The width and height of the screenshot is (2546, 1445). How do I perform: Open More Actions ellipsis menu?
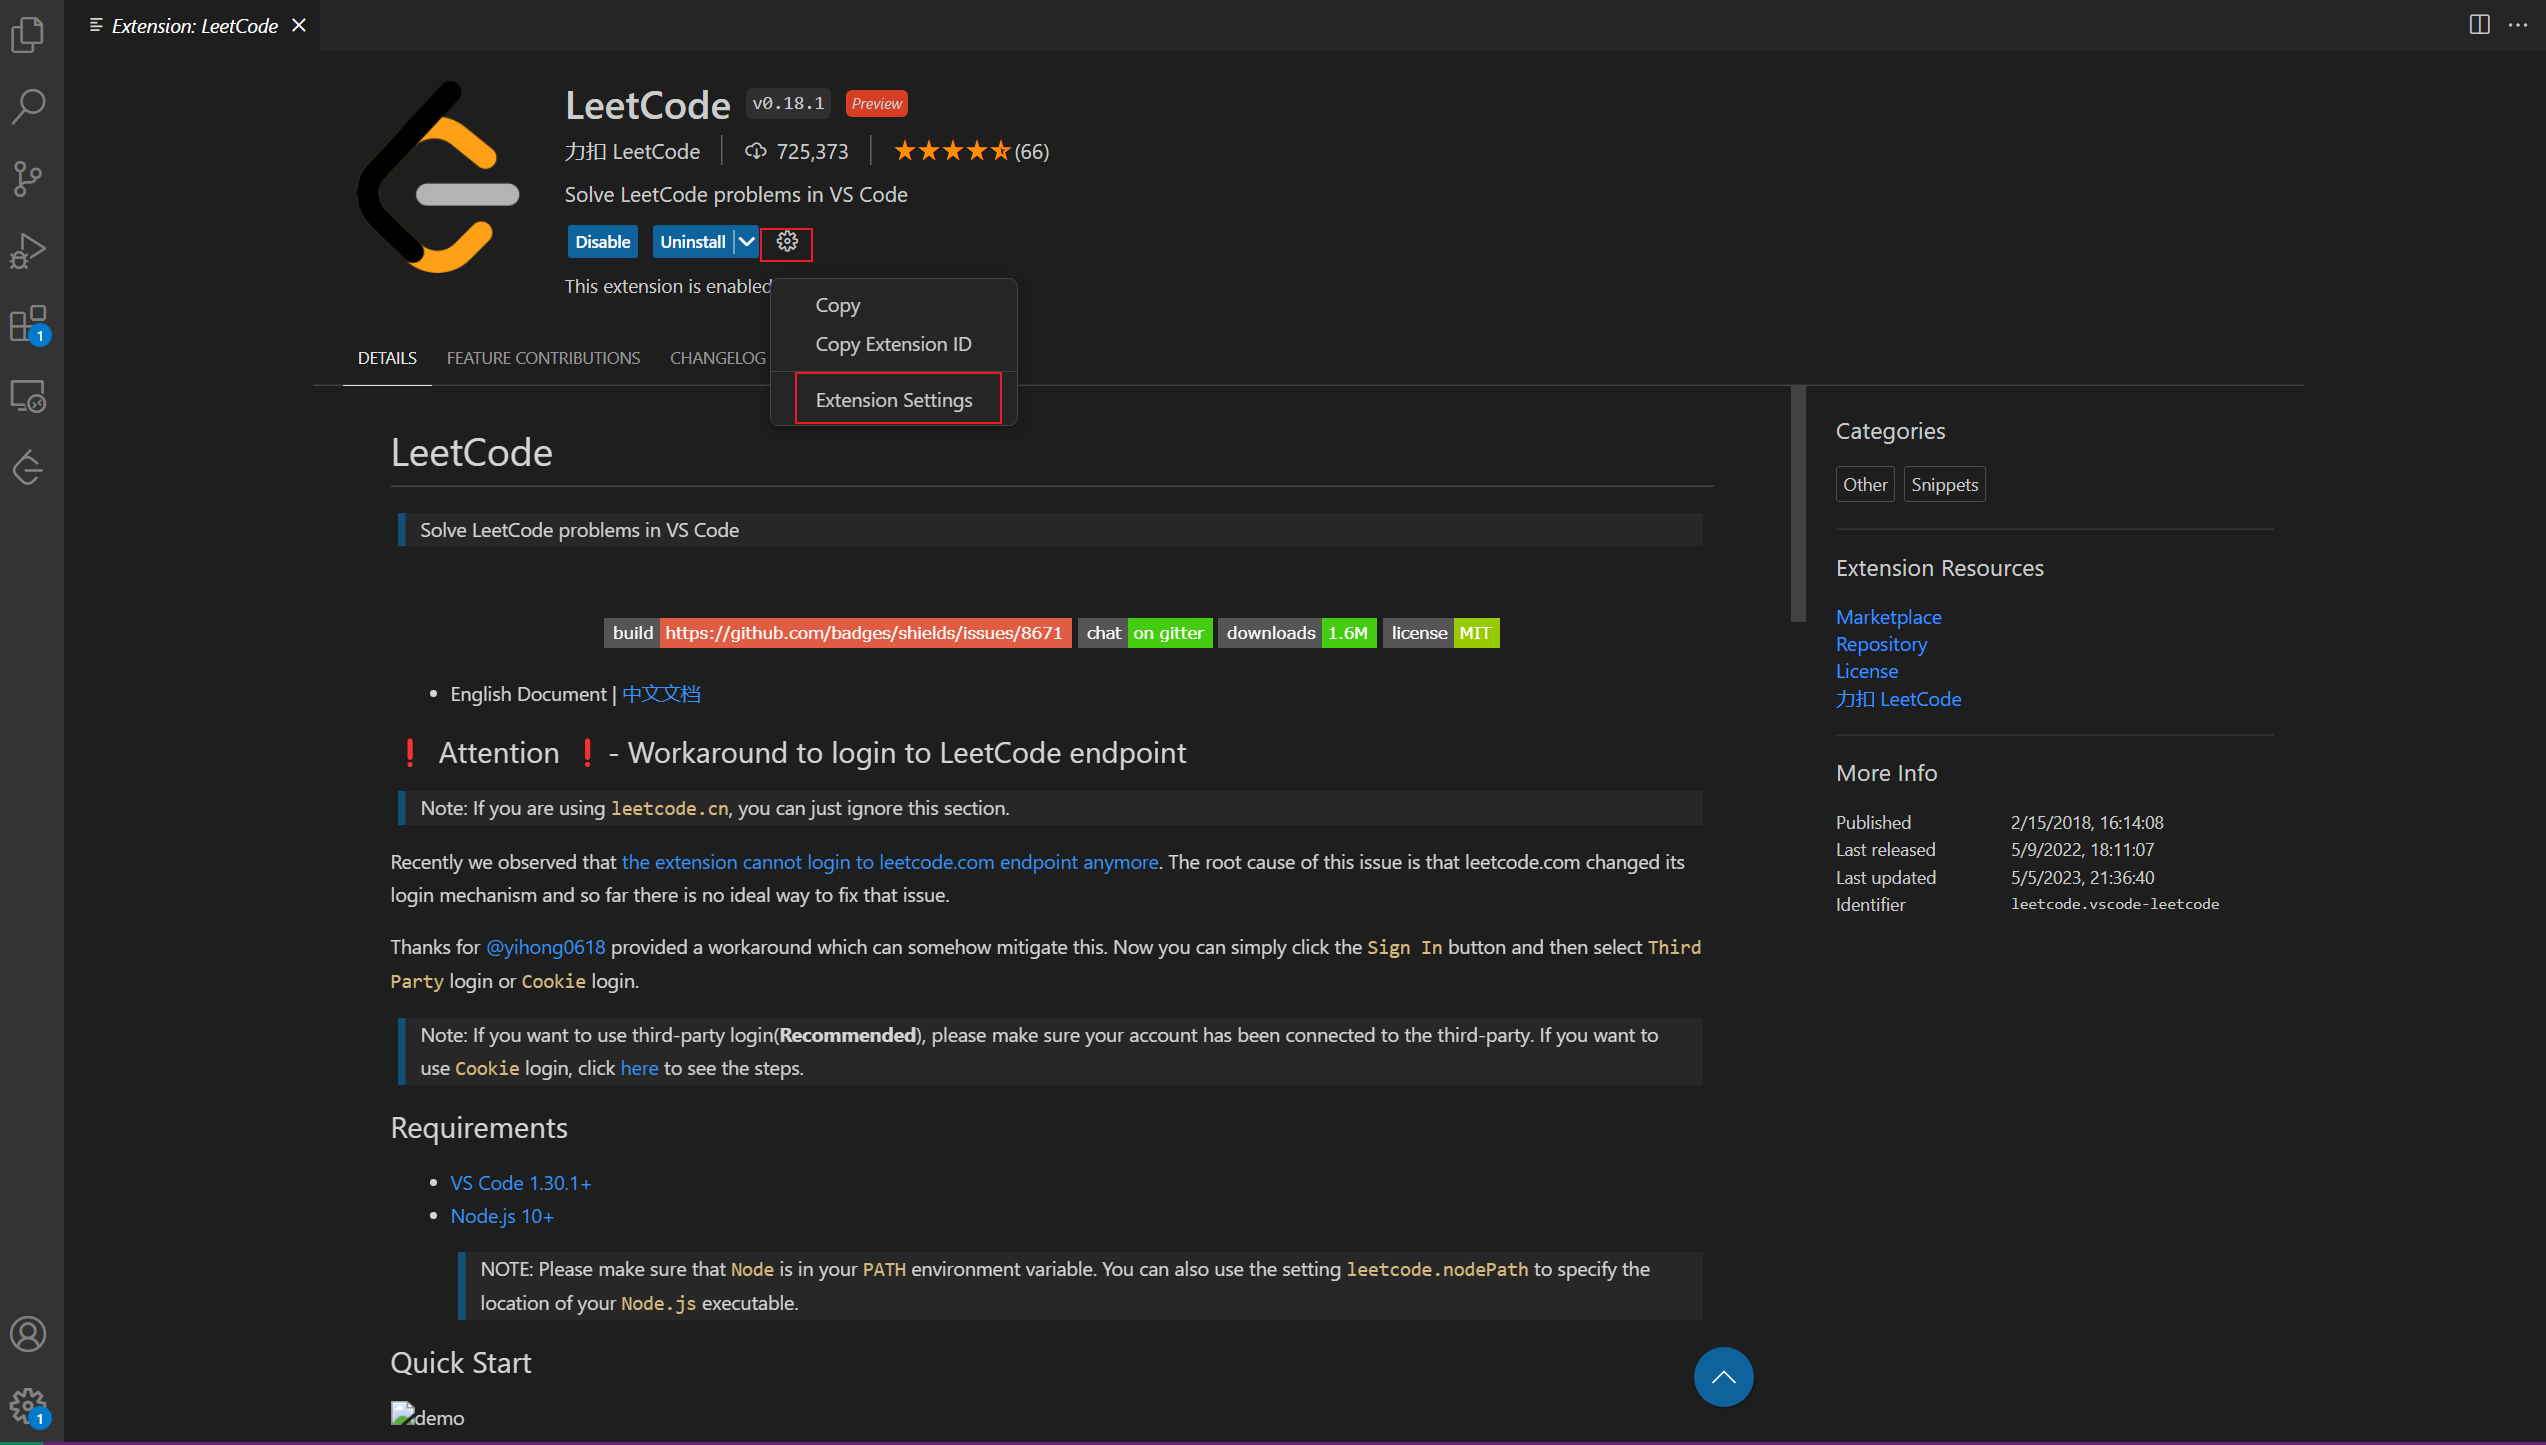pos(2518,25)
